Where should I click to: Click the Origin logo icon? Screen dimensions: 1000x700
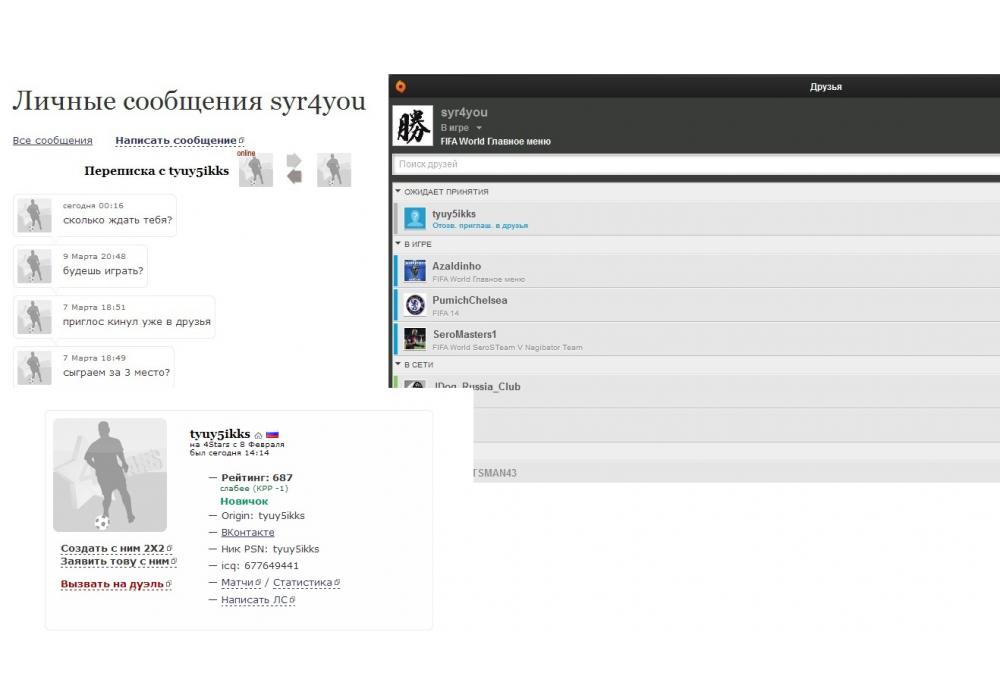401,86
